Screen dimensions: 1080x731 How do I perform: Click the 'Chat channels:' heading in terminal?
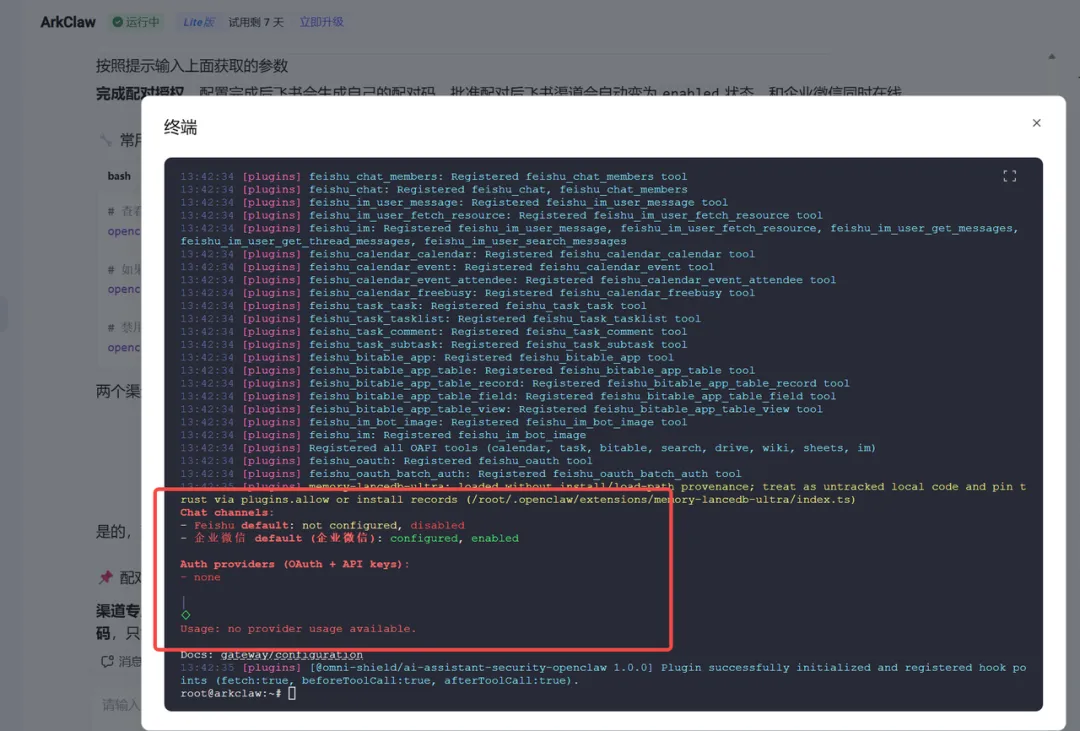(227, 512)
